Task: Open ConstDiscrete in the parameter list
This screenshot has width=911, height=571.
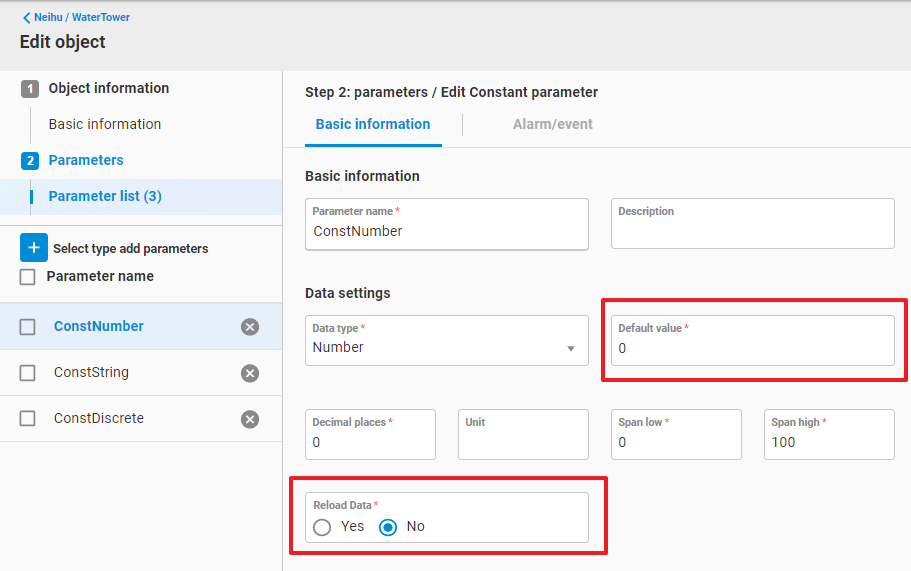Action: coord(99,419)
